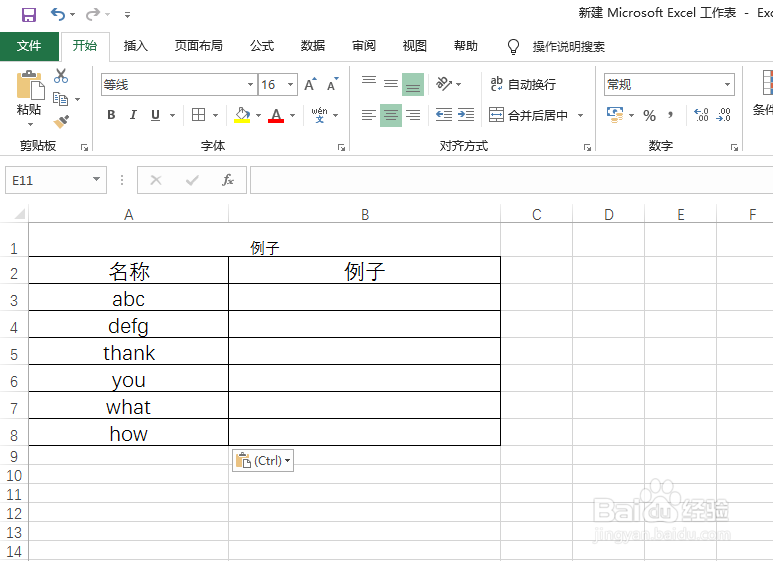Click the Copy icon
Image resolution: width=773 pixels, height=561 pixels.
coord(60,99)
